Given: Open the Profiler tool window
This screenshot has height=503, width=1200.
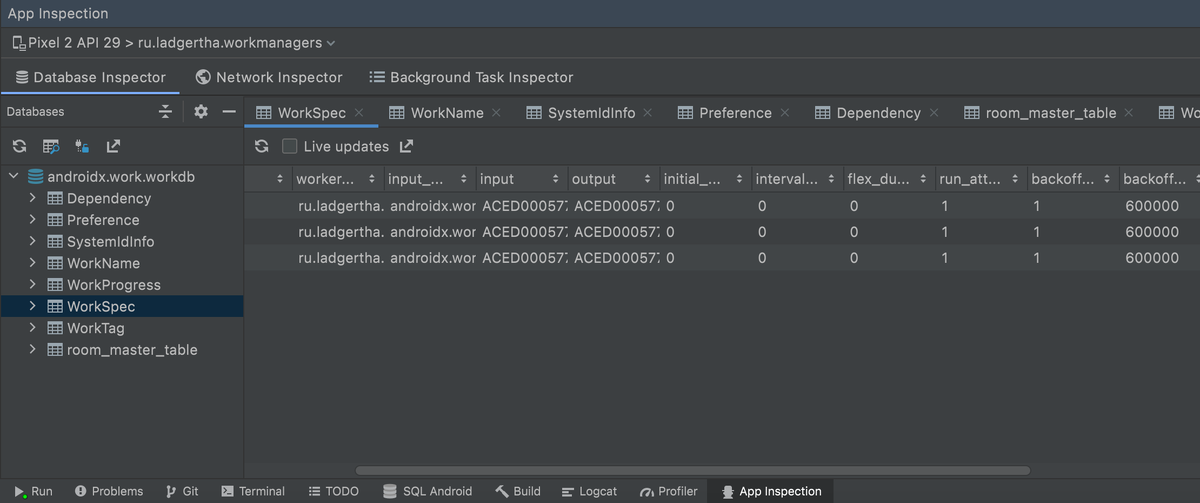Looking at the screenshot, I should tap(668, 491).
